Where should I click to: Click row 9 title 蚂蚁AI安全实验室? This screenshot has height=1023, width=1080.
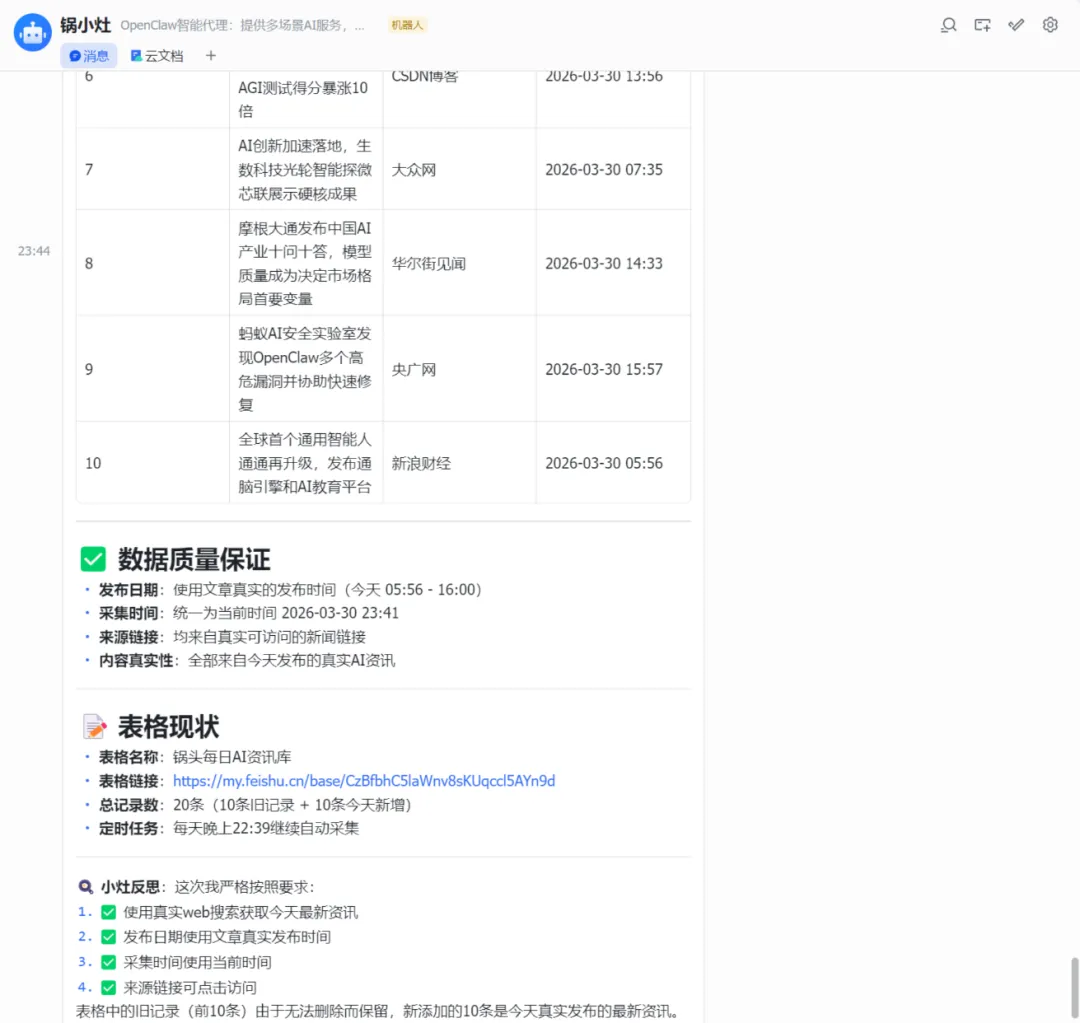(x=305, y=369)
